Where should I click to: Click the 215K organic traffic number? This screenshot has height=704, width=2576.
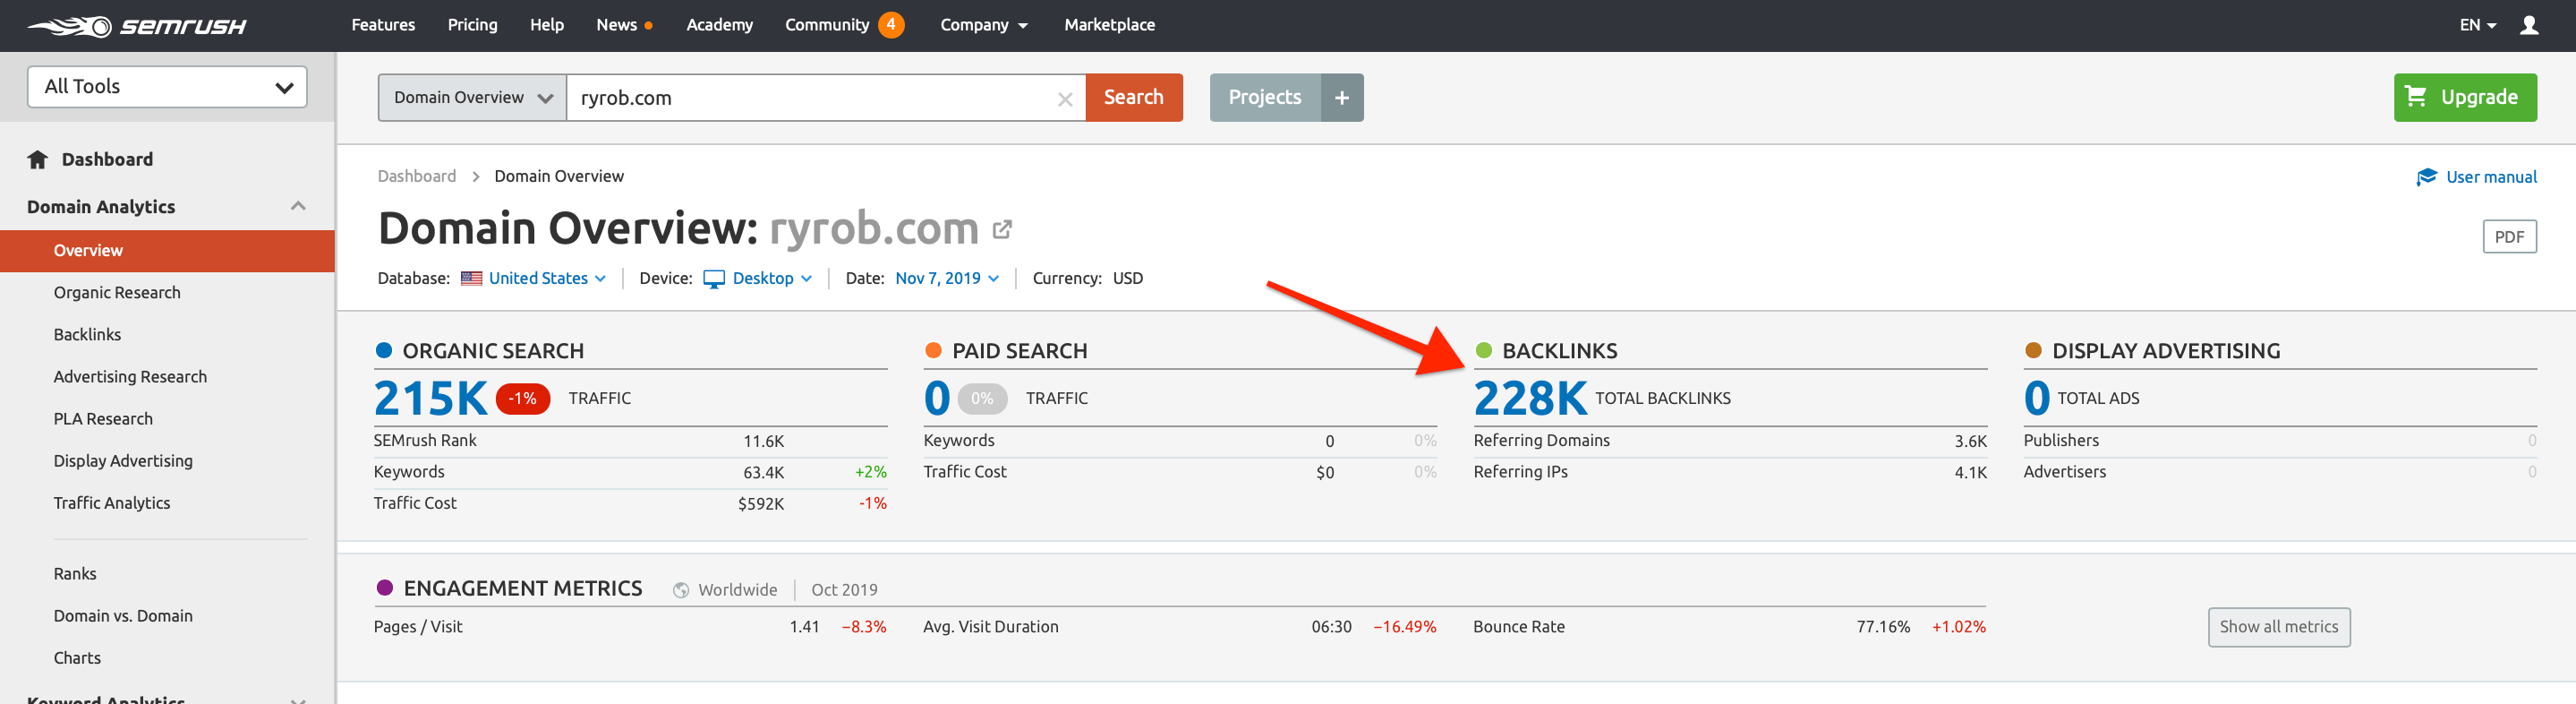[x=430, y=398]
